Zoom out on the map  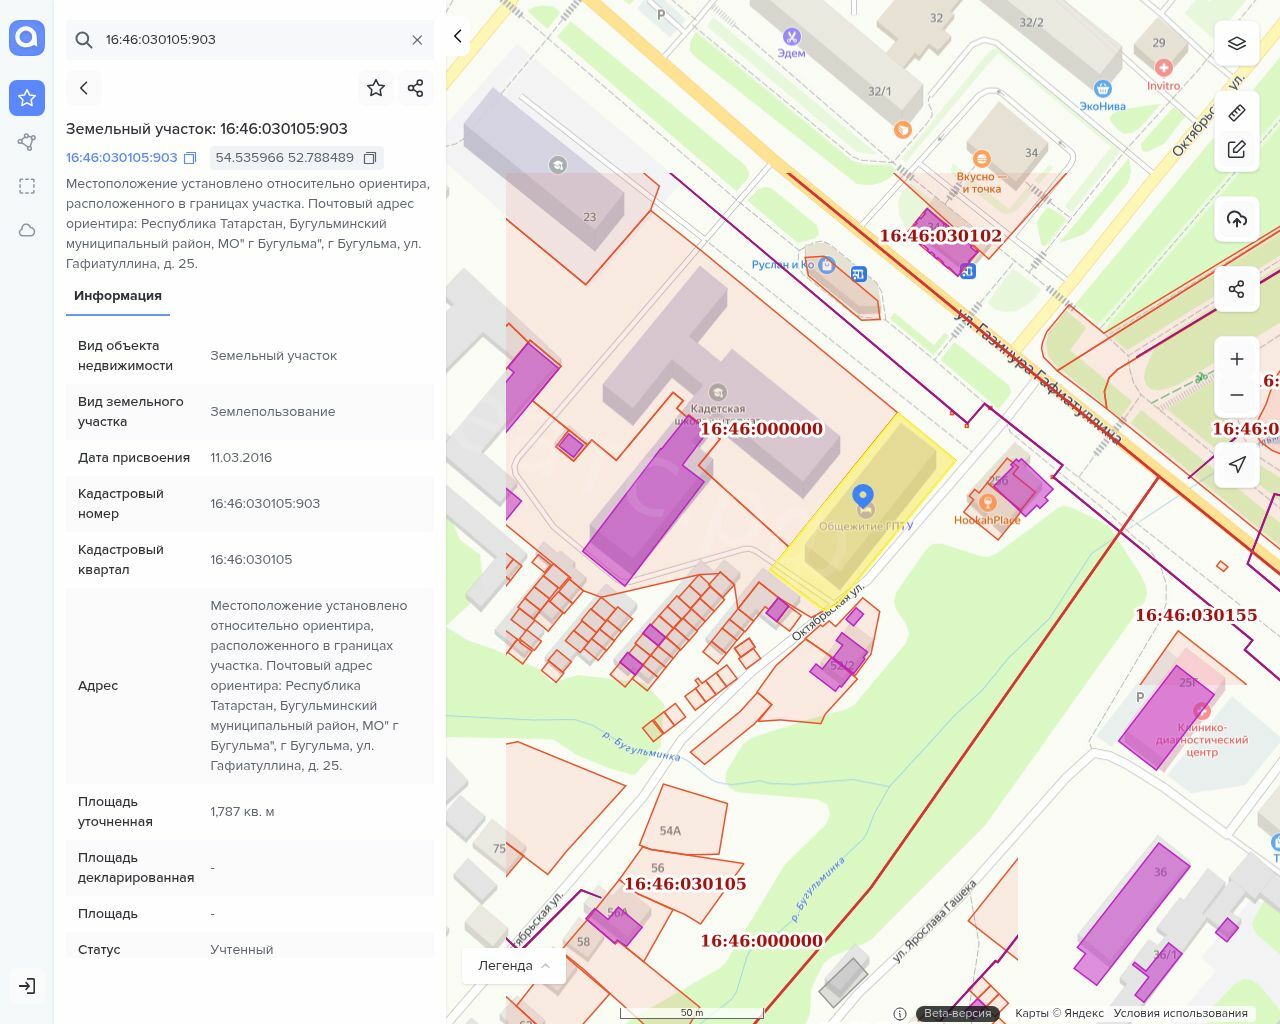(1236, 395)
